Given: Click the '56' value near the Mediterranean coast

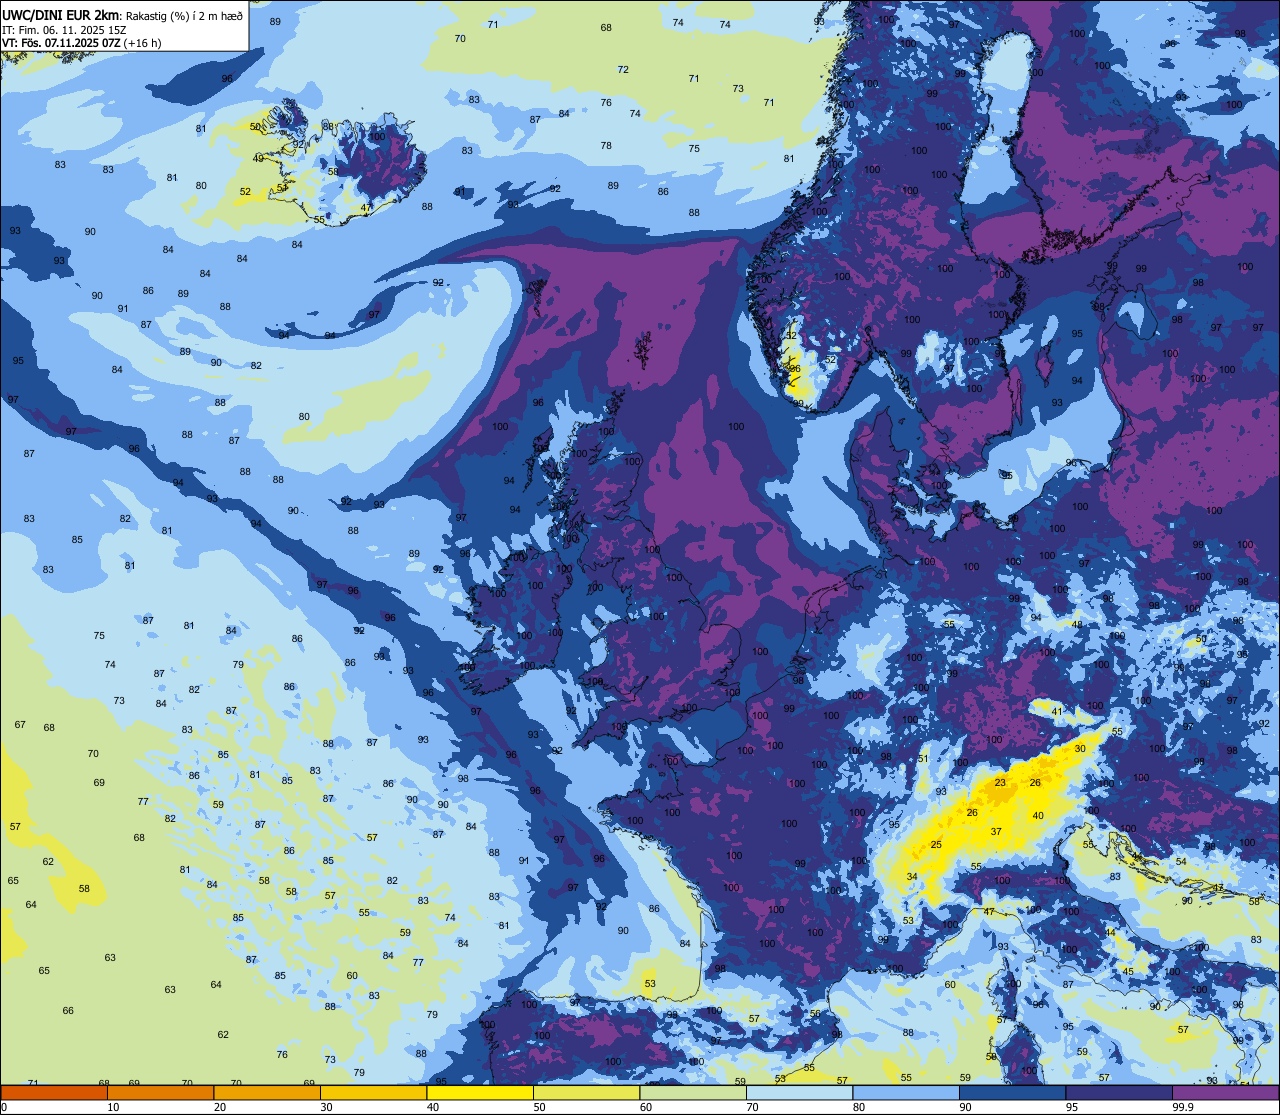Looking at the screenshot, I should 815,1014.
